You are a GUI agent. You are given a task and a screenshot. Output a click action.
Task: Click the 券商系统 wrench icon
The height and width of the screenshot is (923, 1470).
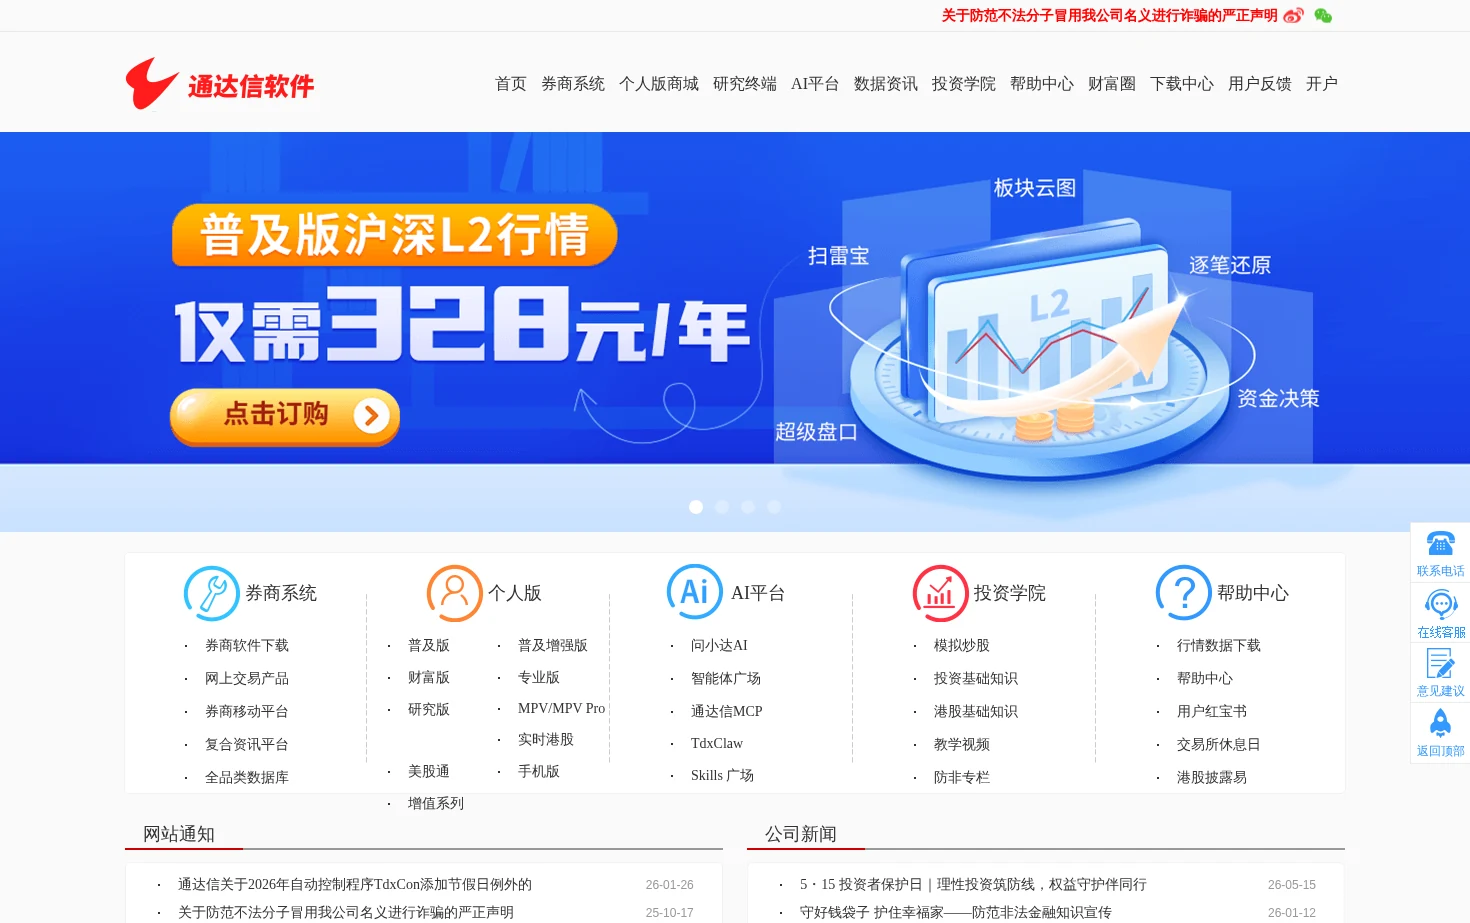click(x=211, y=593)
